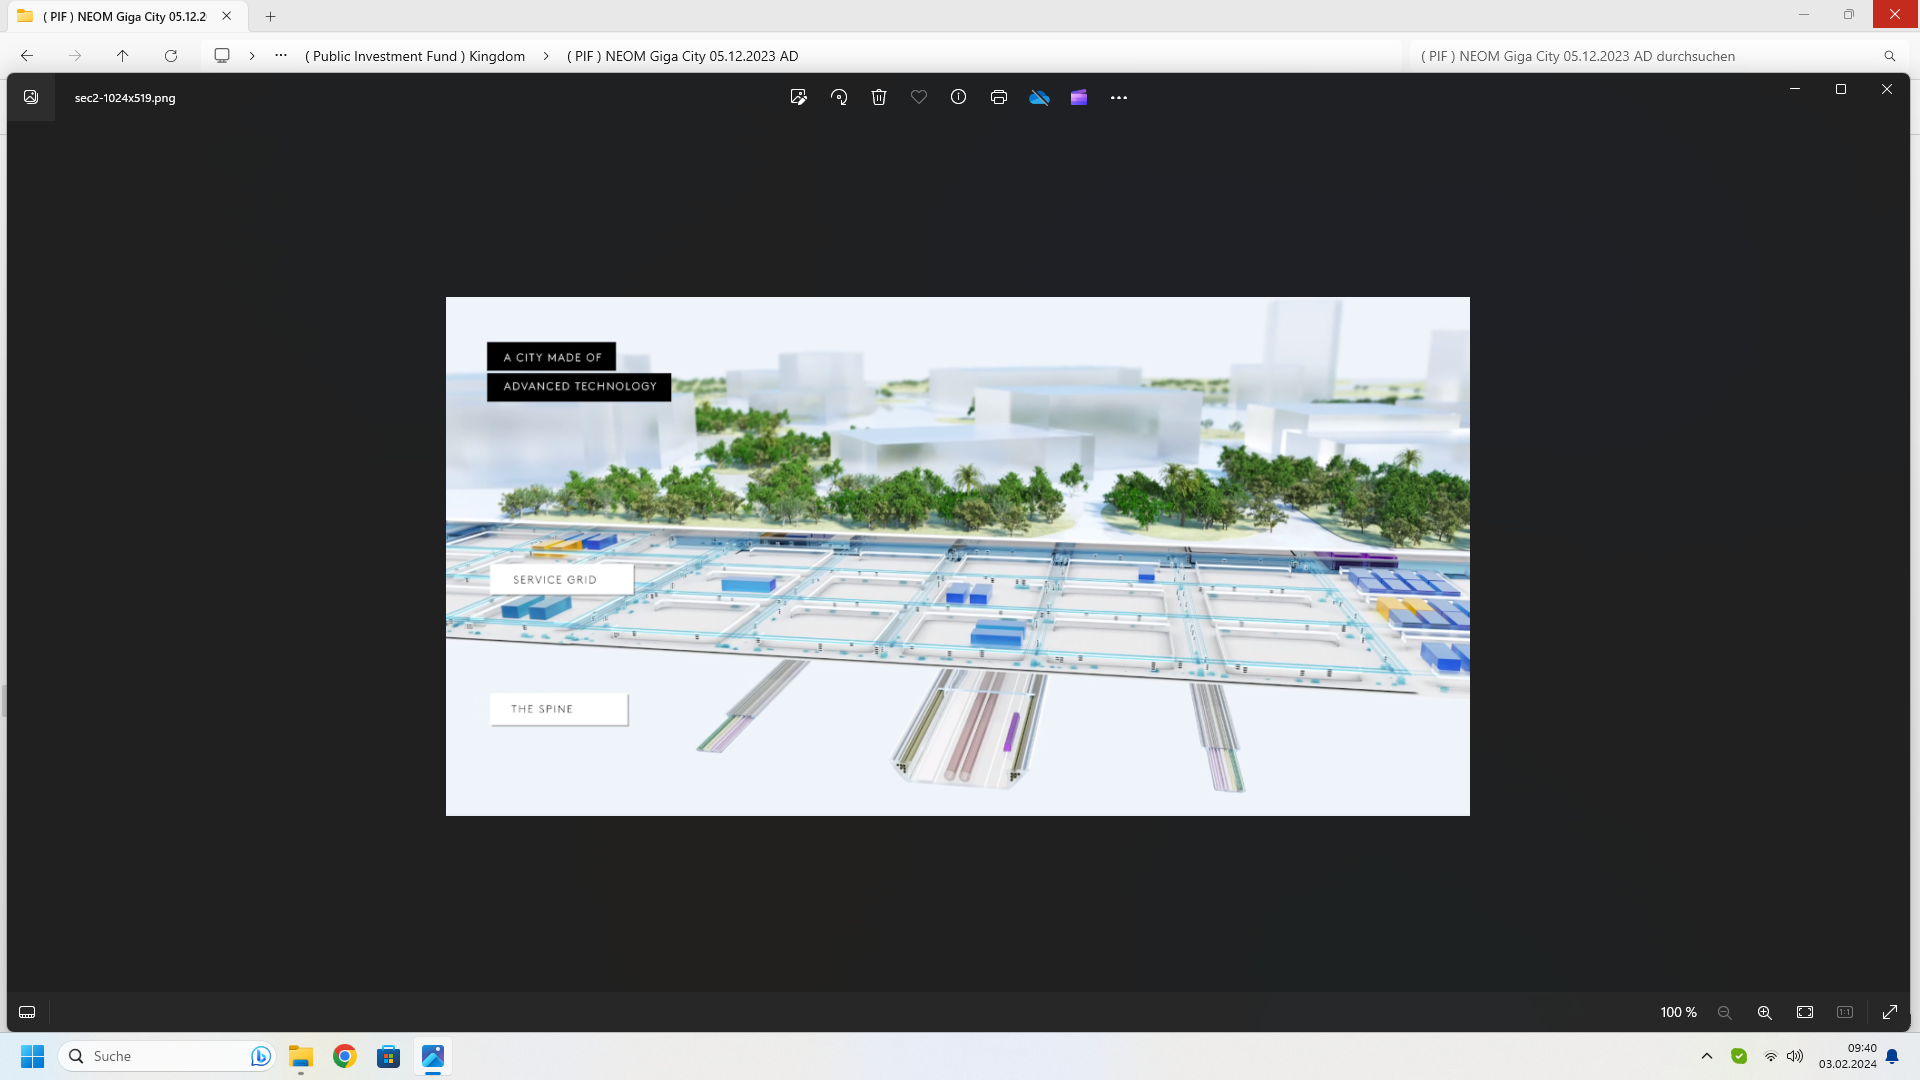Delete the image with trash icon

pos(879,97)
